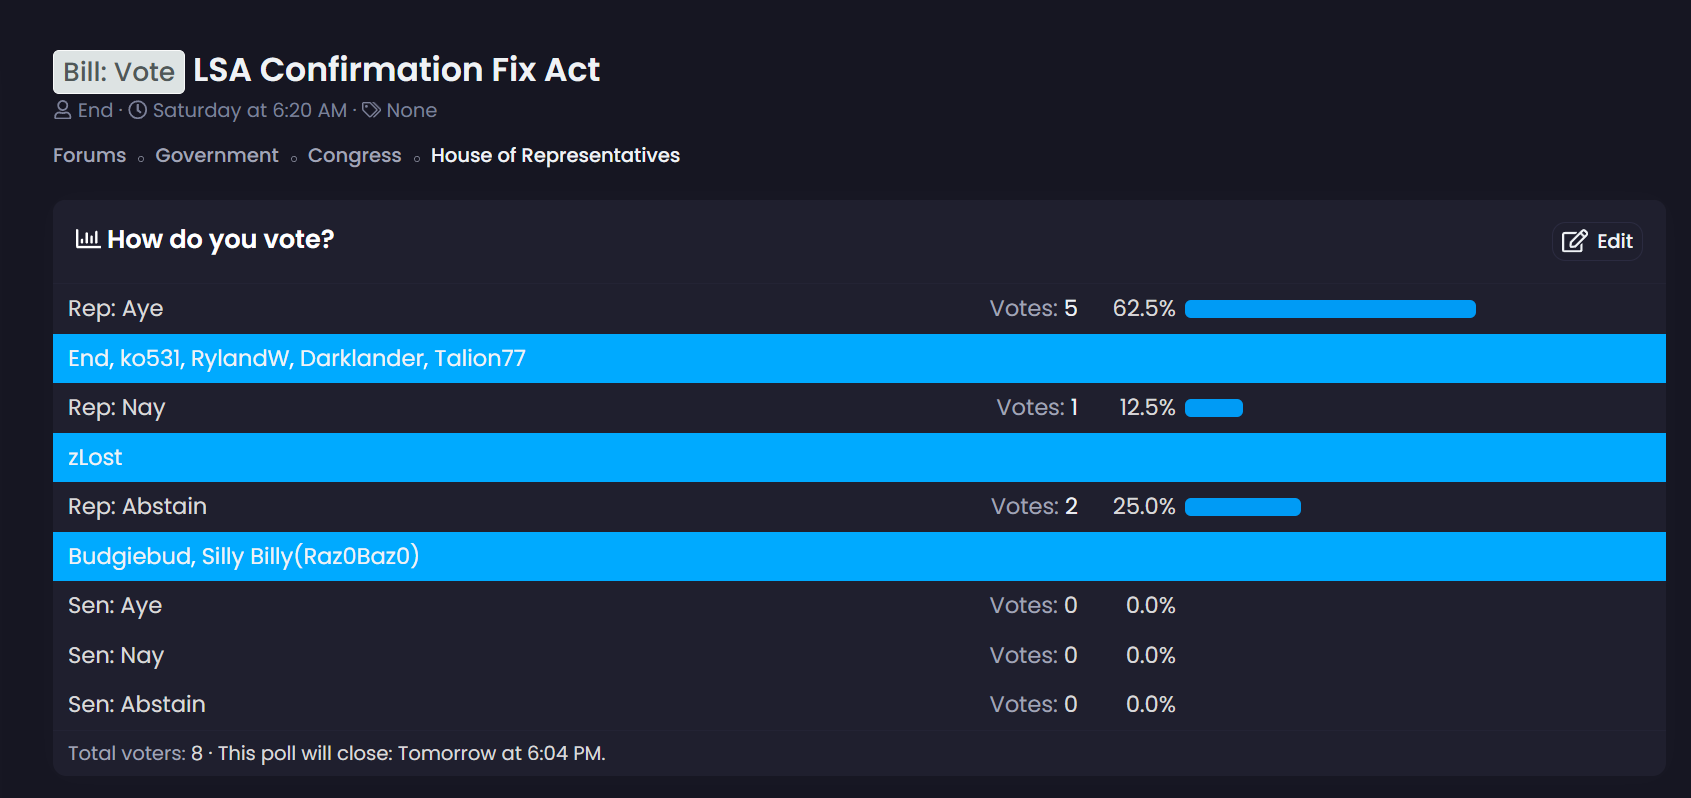
Task: Click author name End under title
Action: tap(95, 110)
